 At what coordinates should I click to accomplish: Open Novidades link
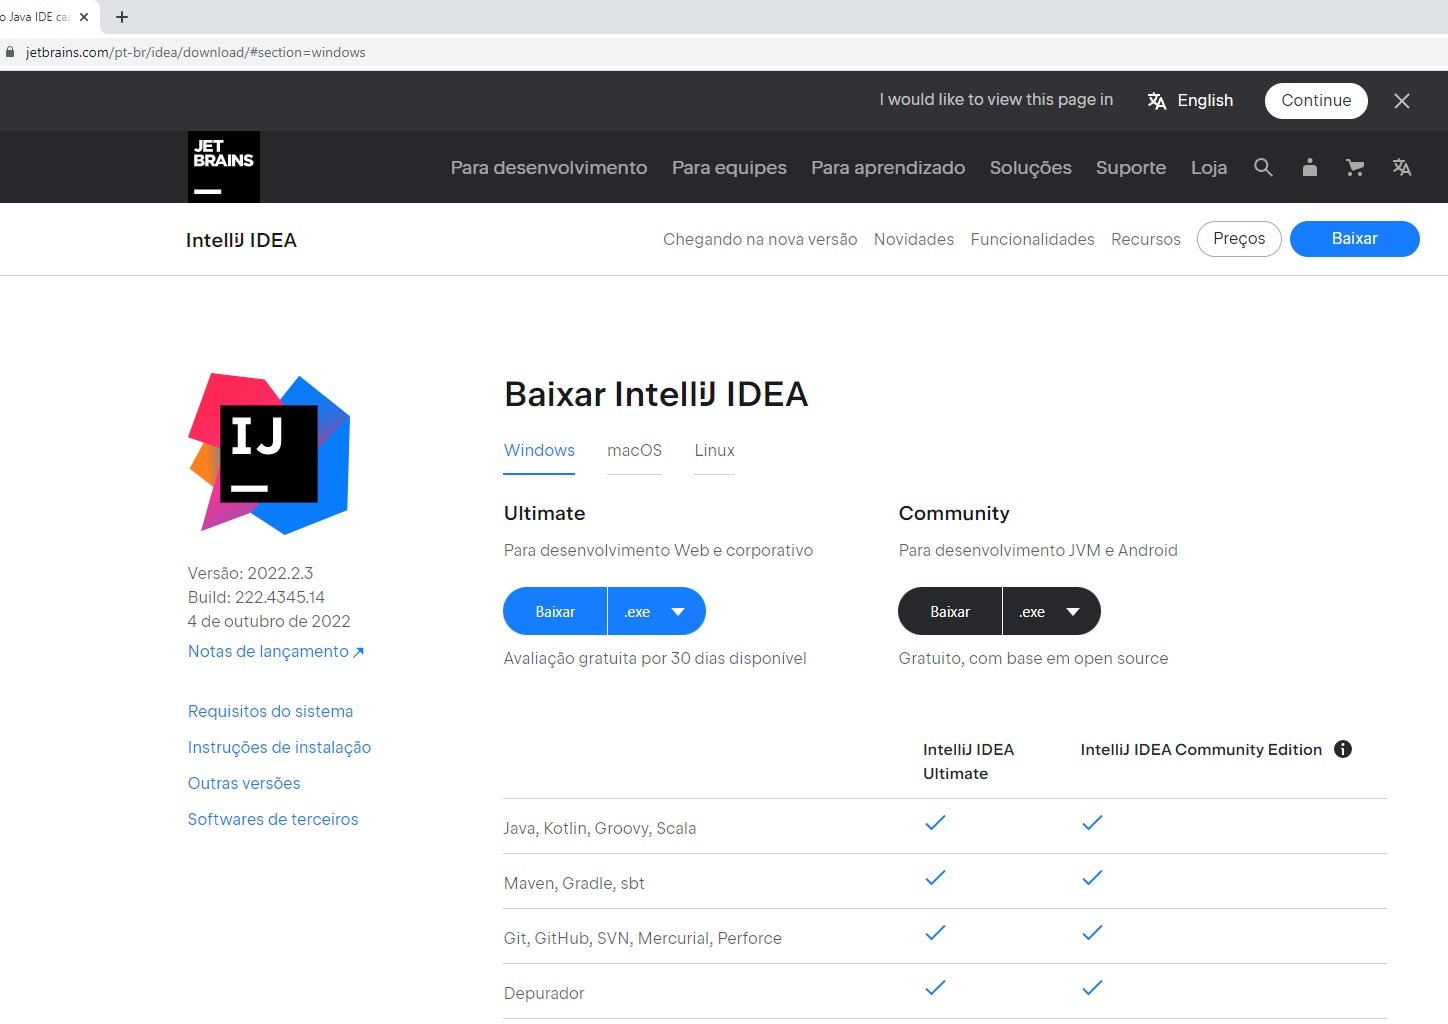click(x=914, y=240)
